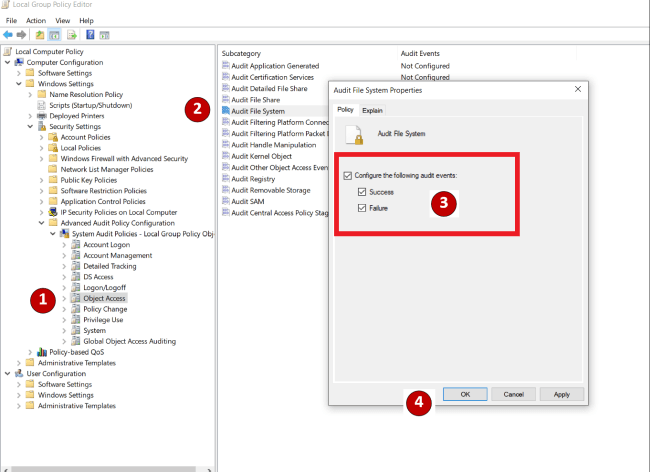Screen dimensions: 650x472
Task: Expand the Name Resolution Policy node
Action: click(30, 94)
